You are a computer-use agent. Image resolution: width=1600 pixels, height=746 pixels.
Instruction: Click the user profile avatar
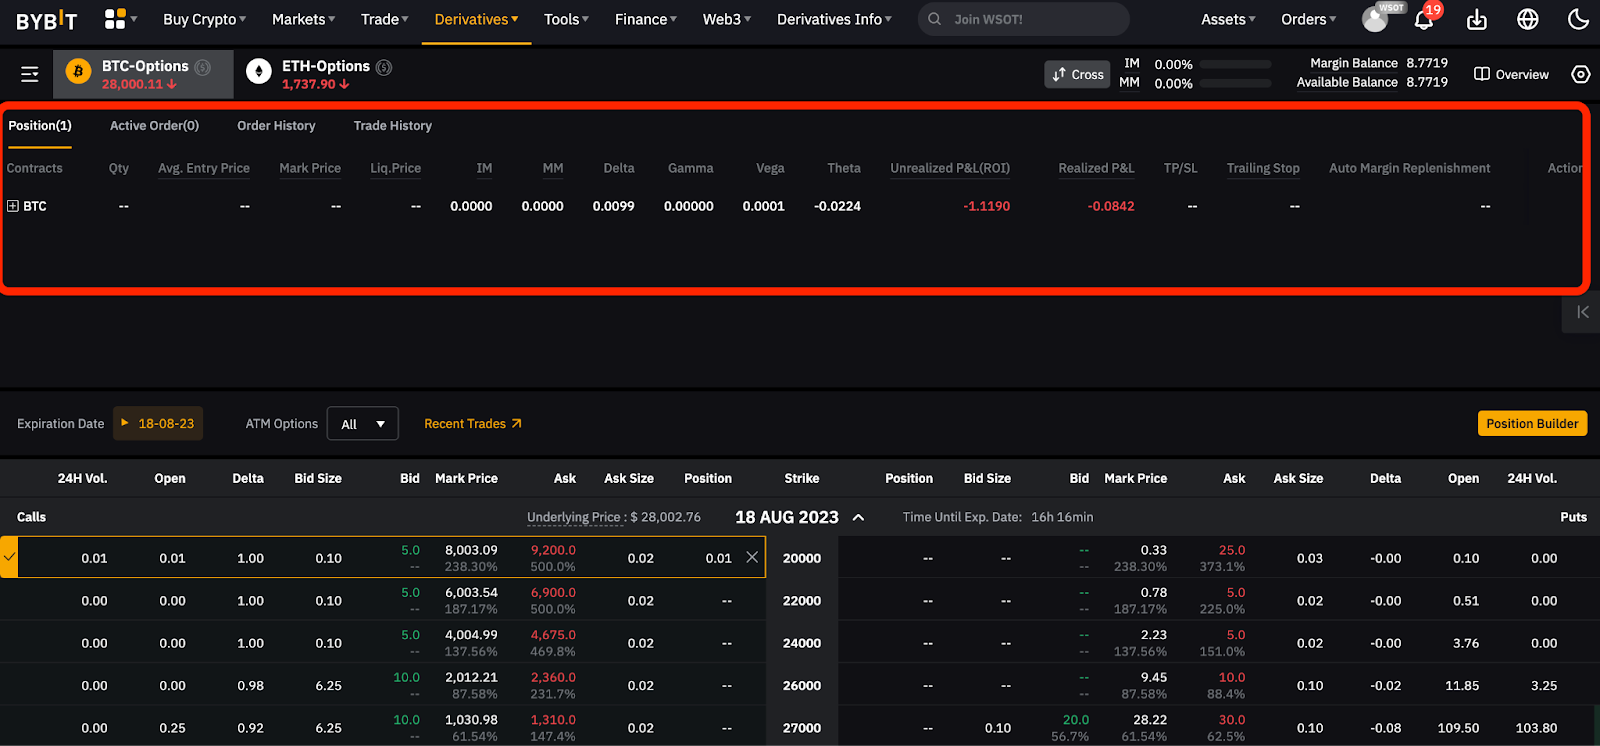coord(1375,20)
